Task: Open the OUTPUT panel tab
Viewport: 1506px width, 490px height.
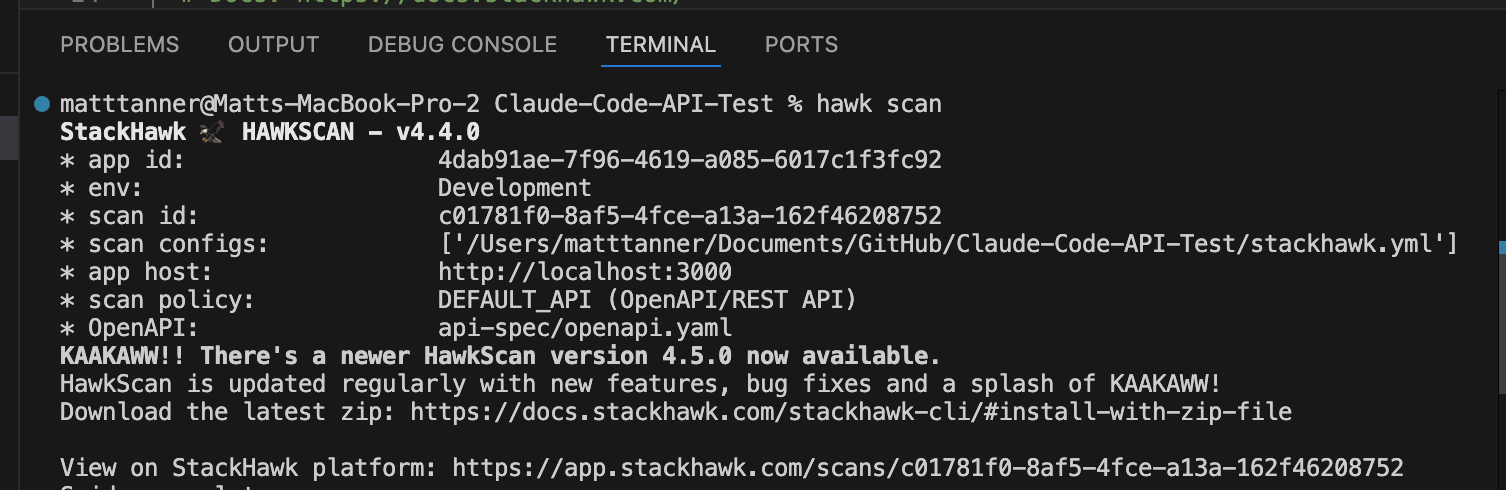Action: click(273, 45)
